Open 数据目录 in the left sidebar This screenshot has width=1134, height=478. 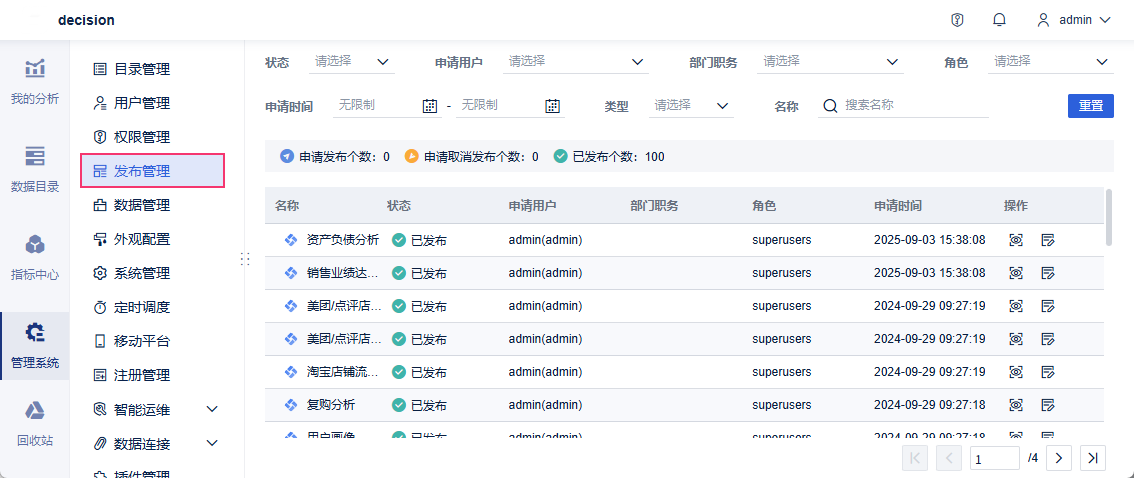[35, 168]
